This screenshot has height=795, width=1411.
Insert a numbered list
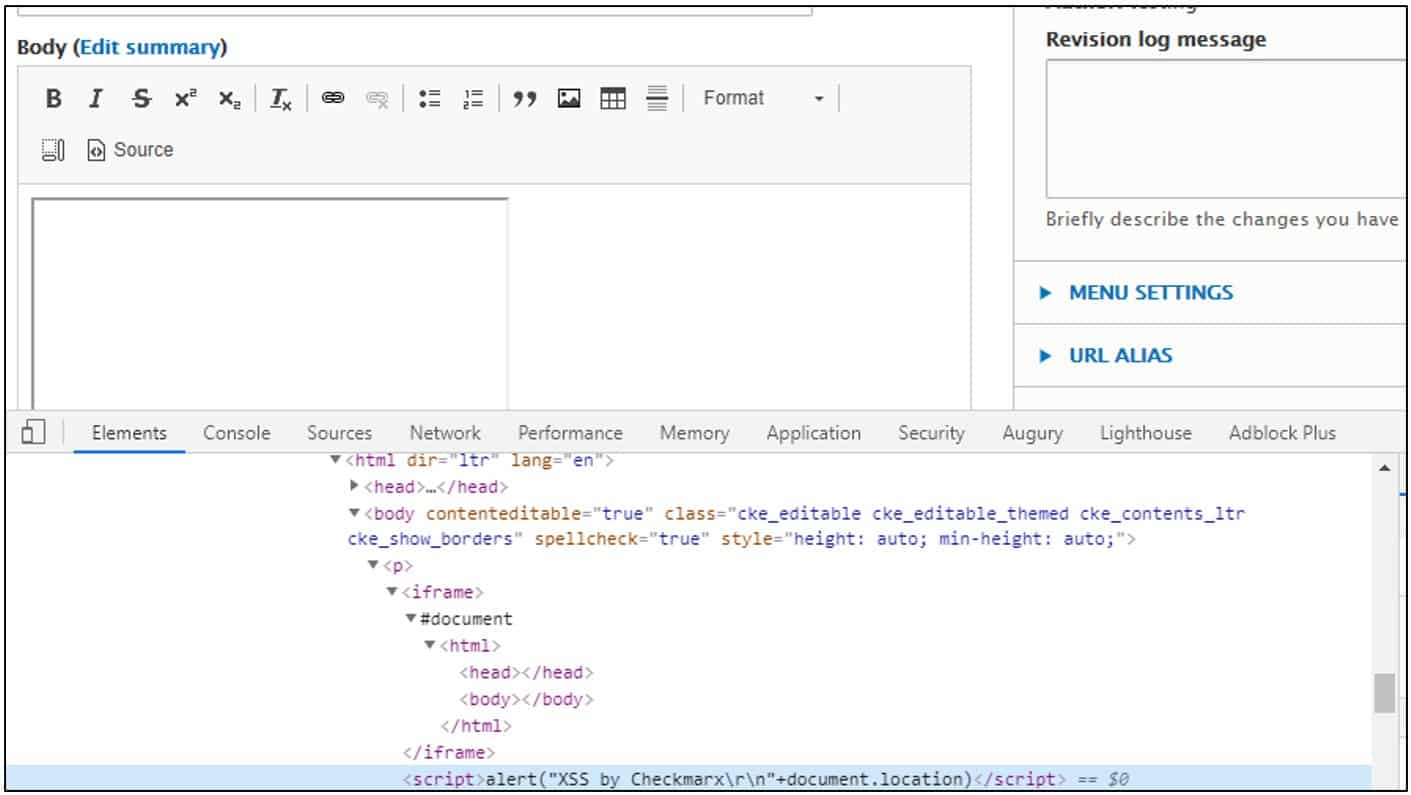pos(473,98)
